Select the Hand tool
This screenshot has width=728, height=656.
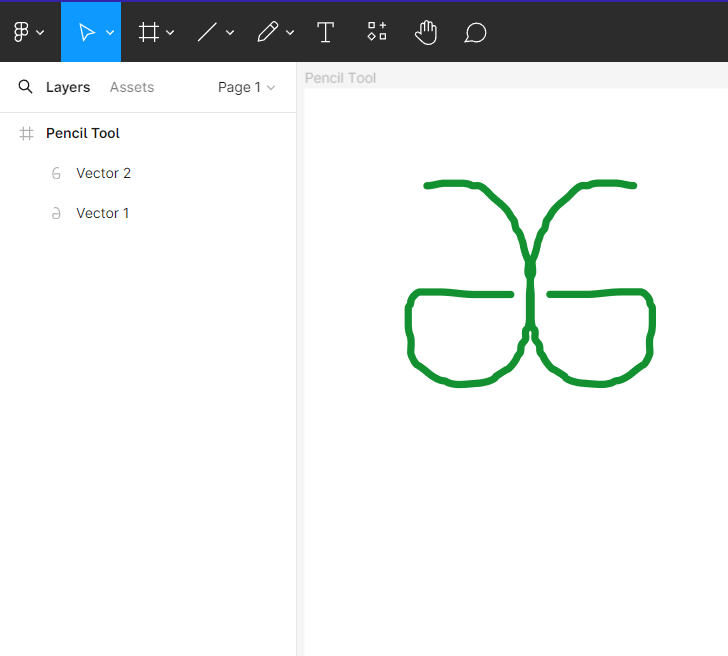[426, 32]
